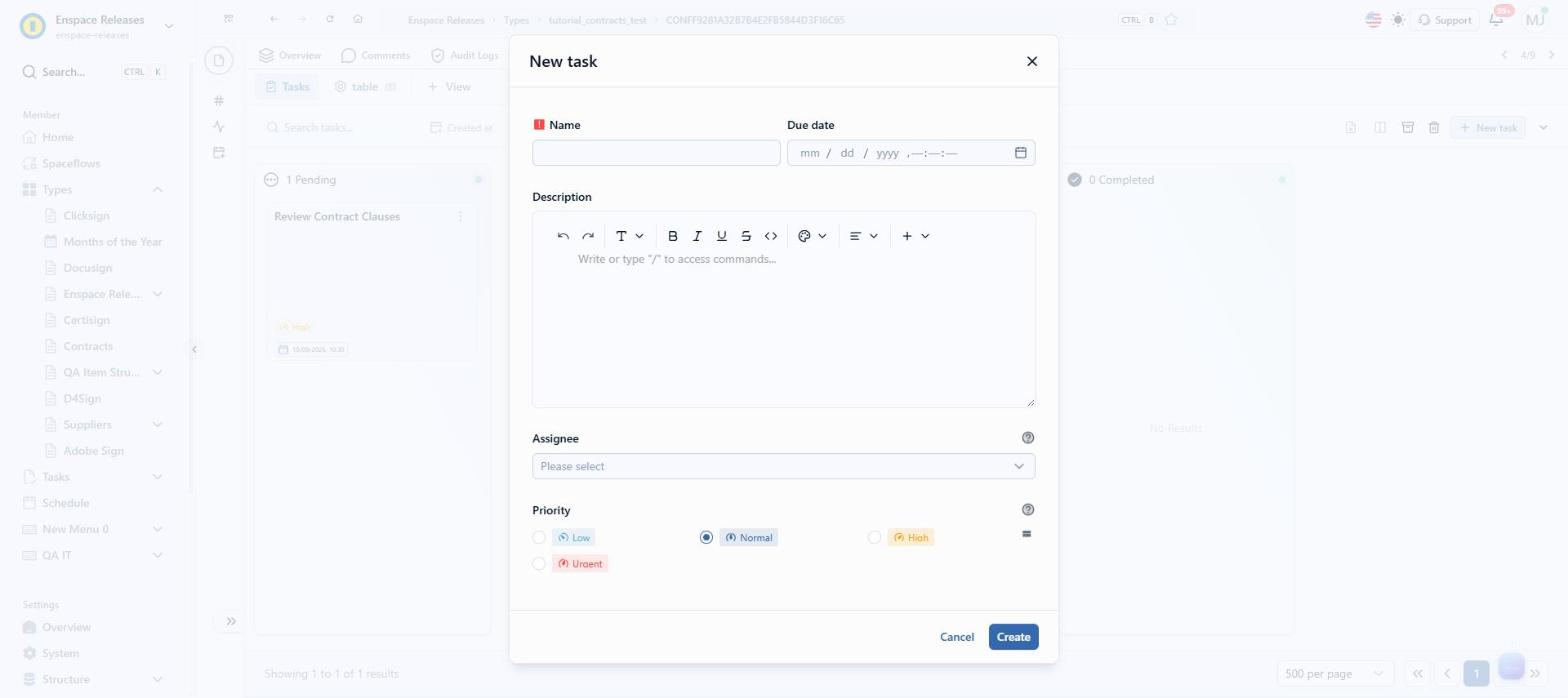
Task: Open Clicksign type in sidebar
Action: tap(86, 215)
